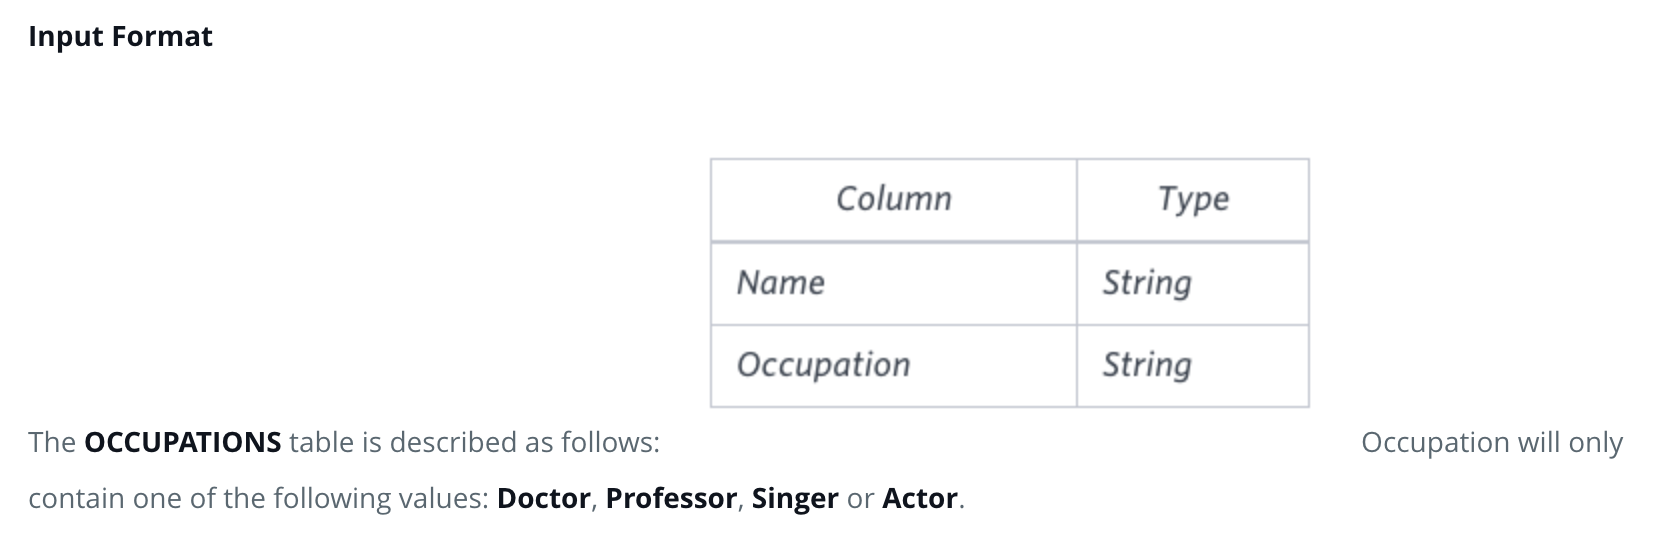Select the Column header cell
1680x544 pixels.
coord(894,199)
